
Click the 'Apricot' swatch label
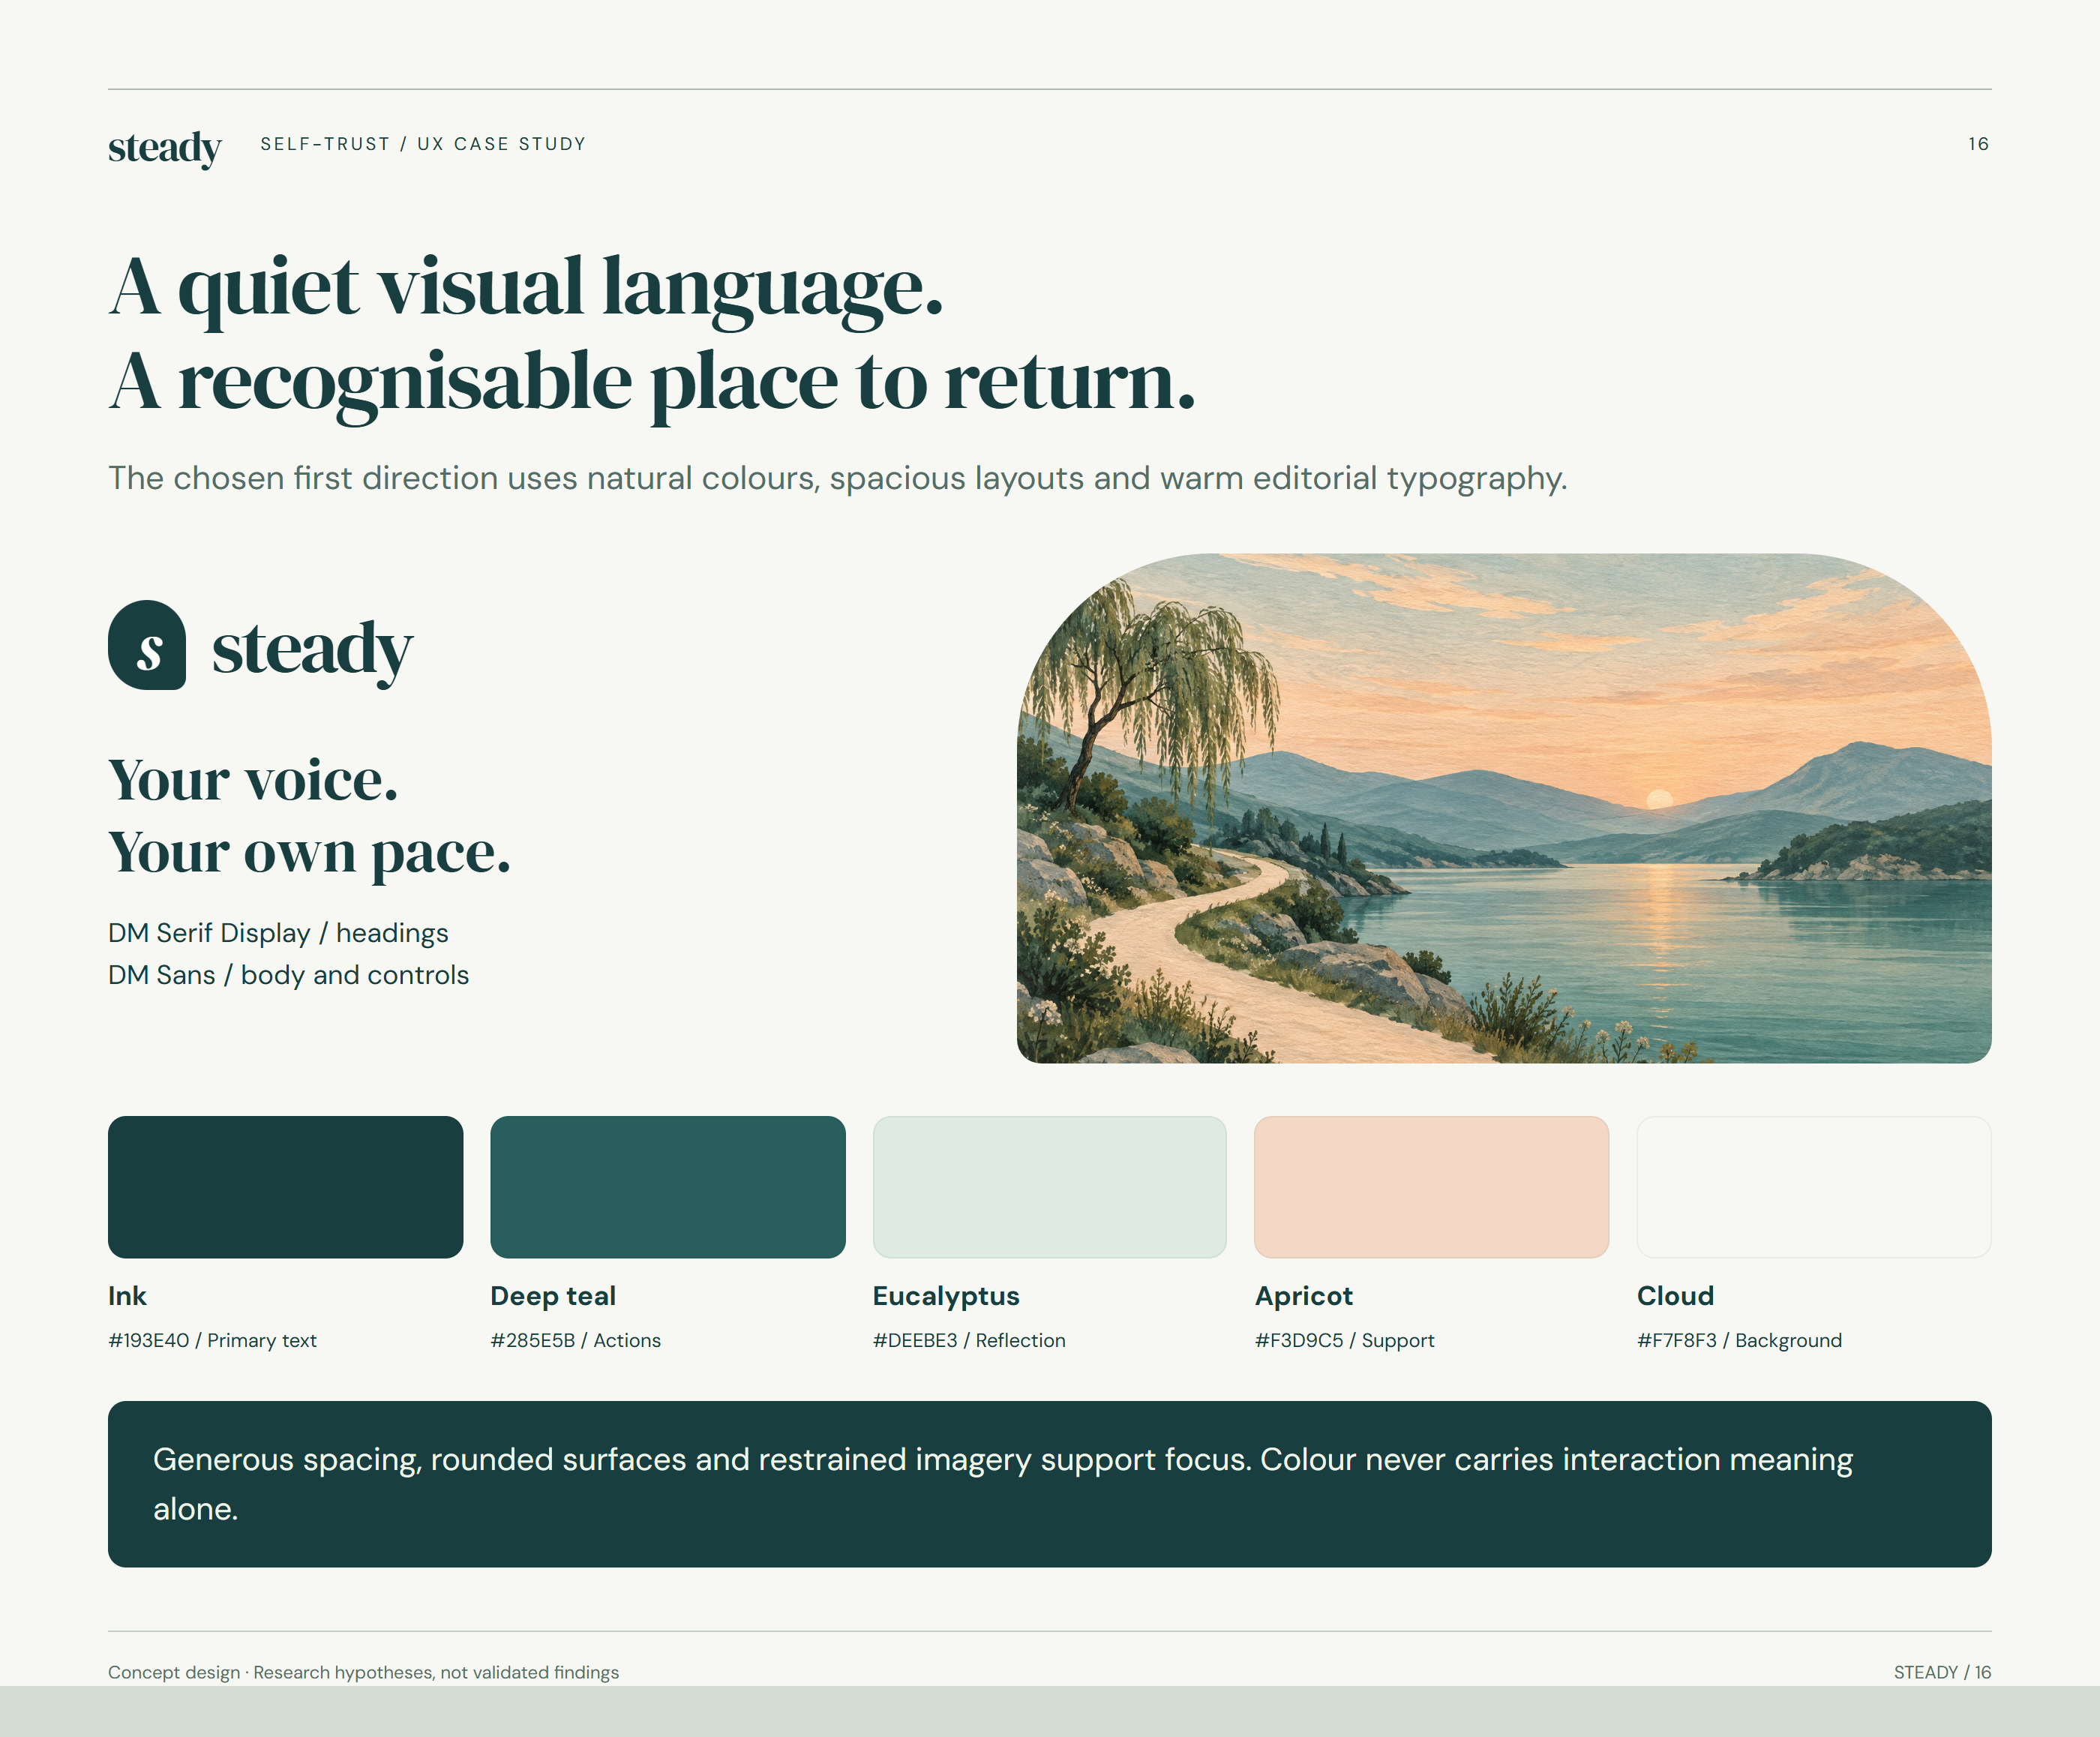pos(1304,1296)
